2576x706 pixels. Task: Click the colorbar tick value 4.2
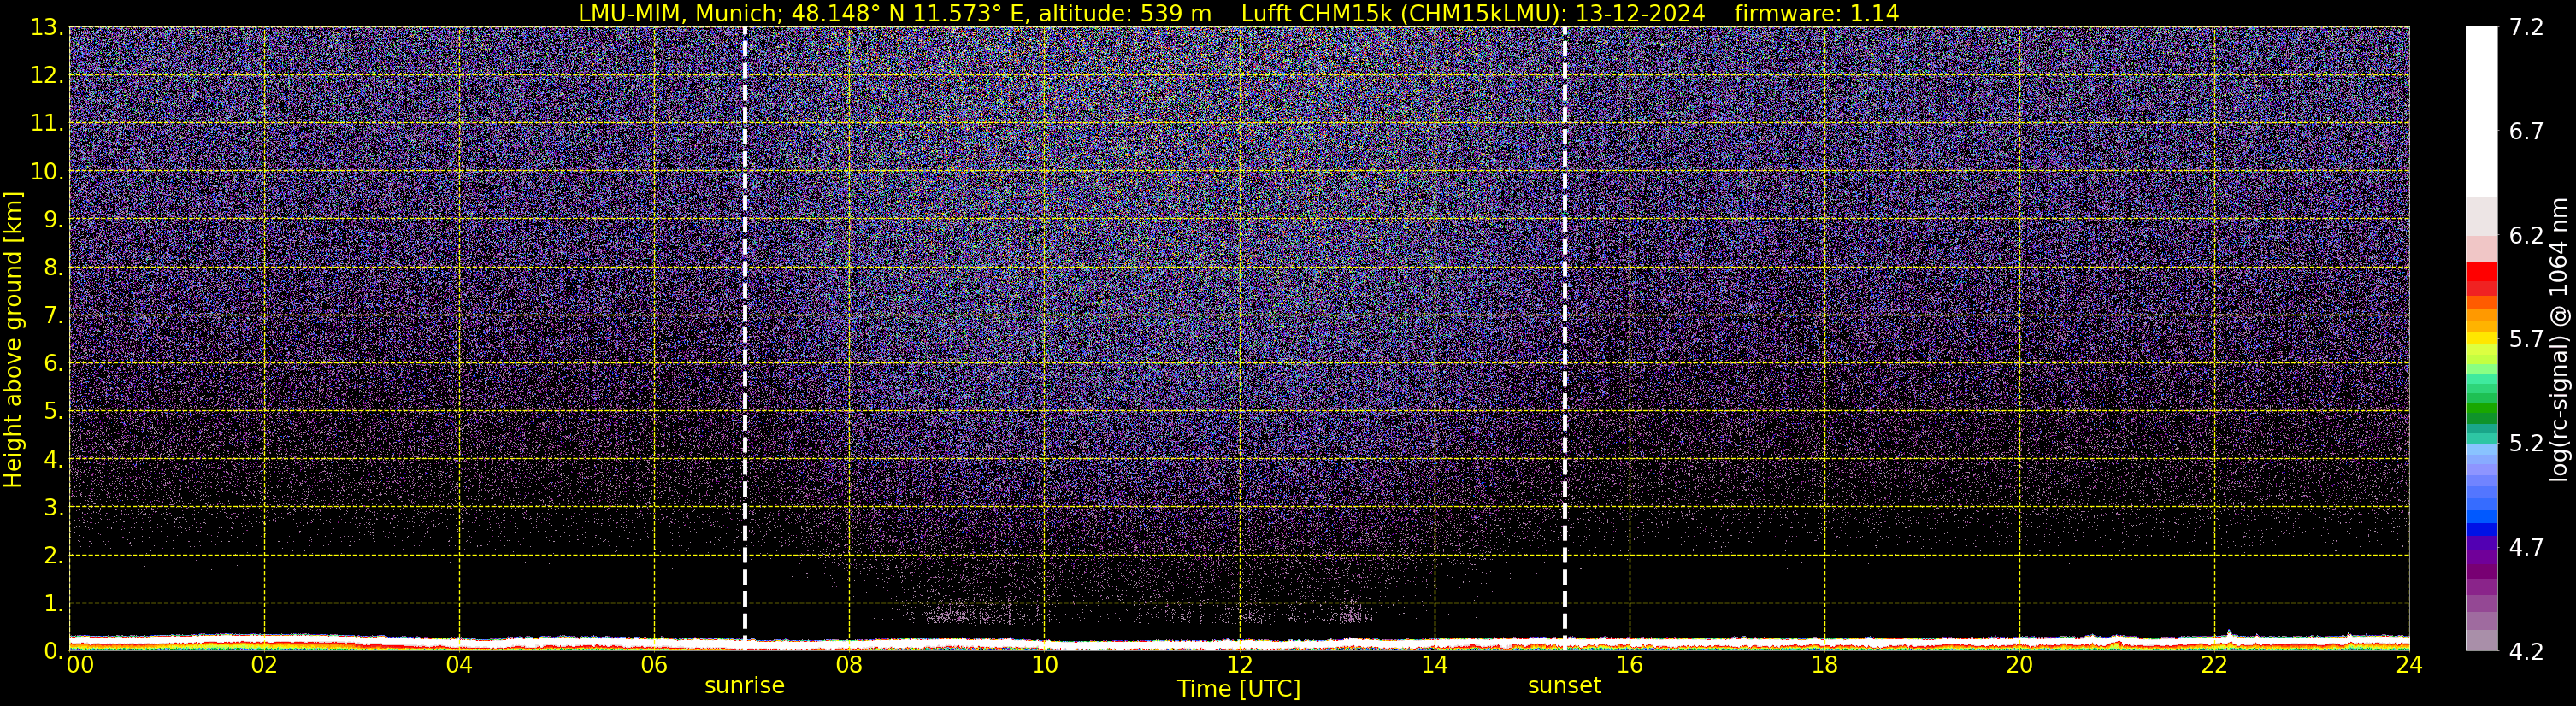2526,651
